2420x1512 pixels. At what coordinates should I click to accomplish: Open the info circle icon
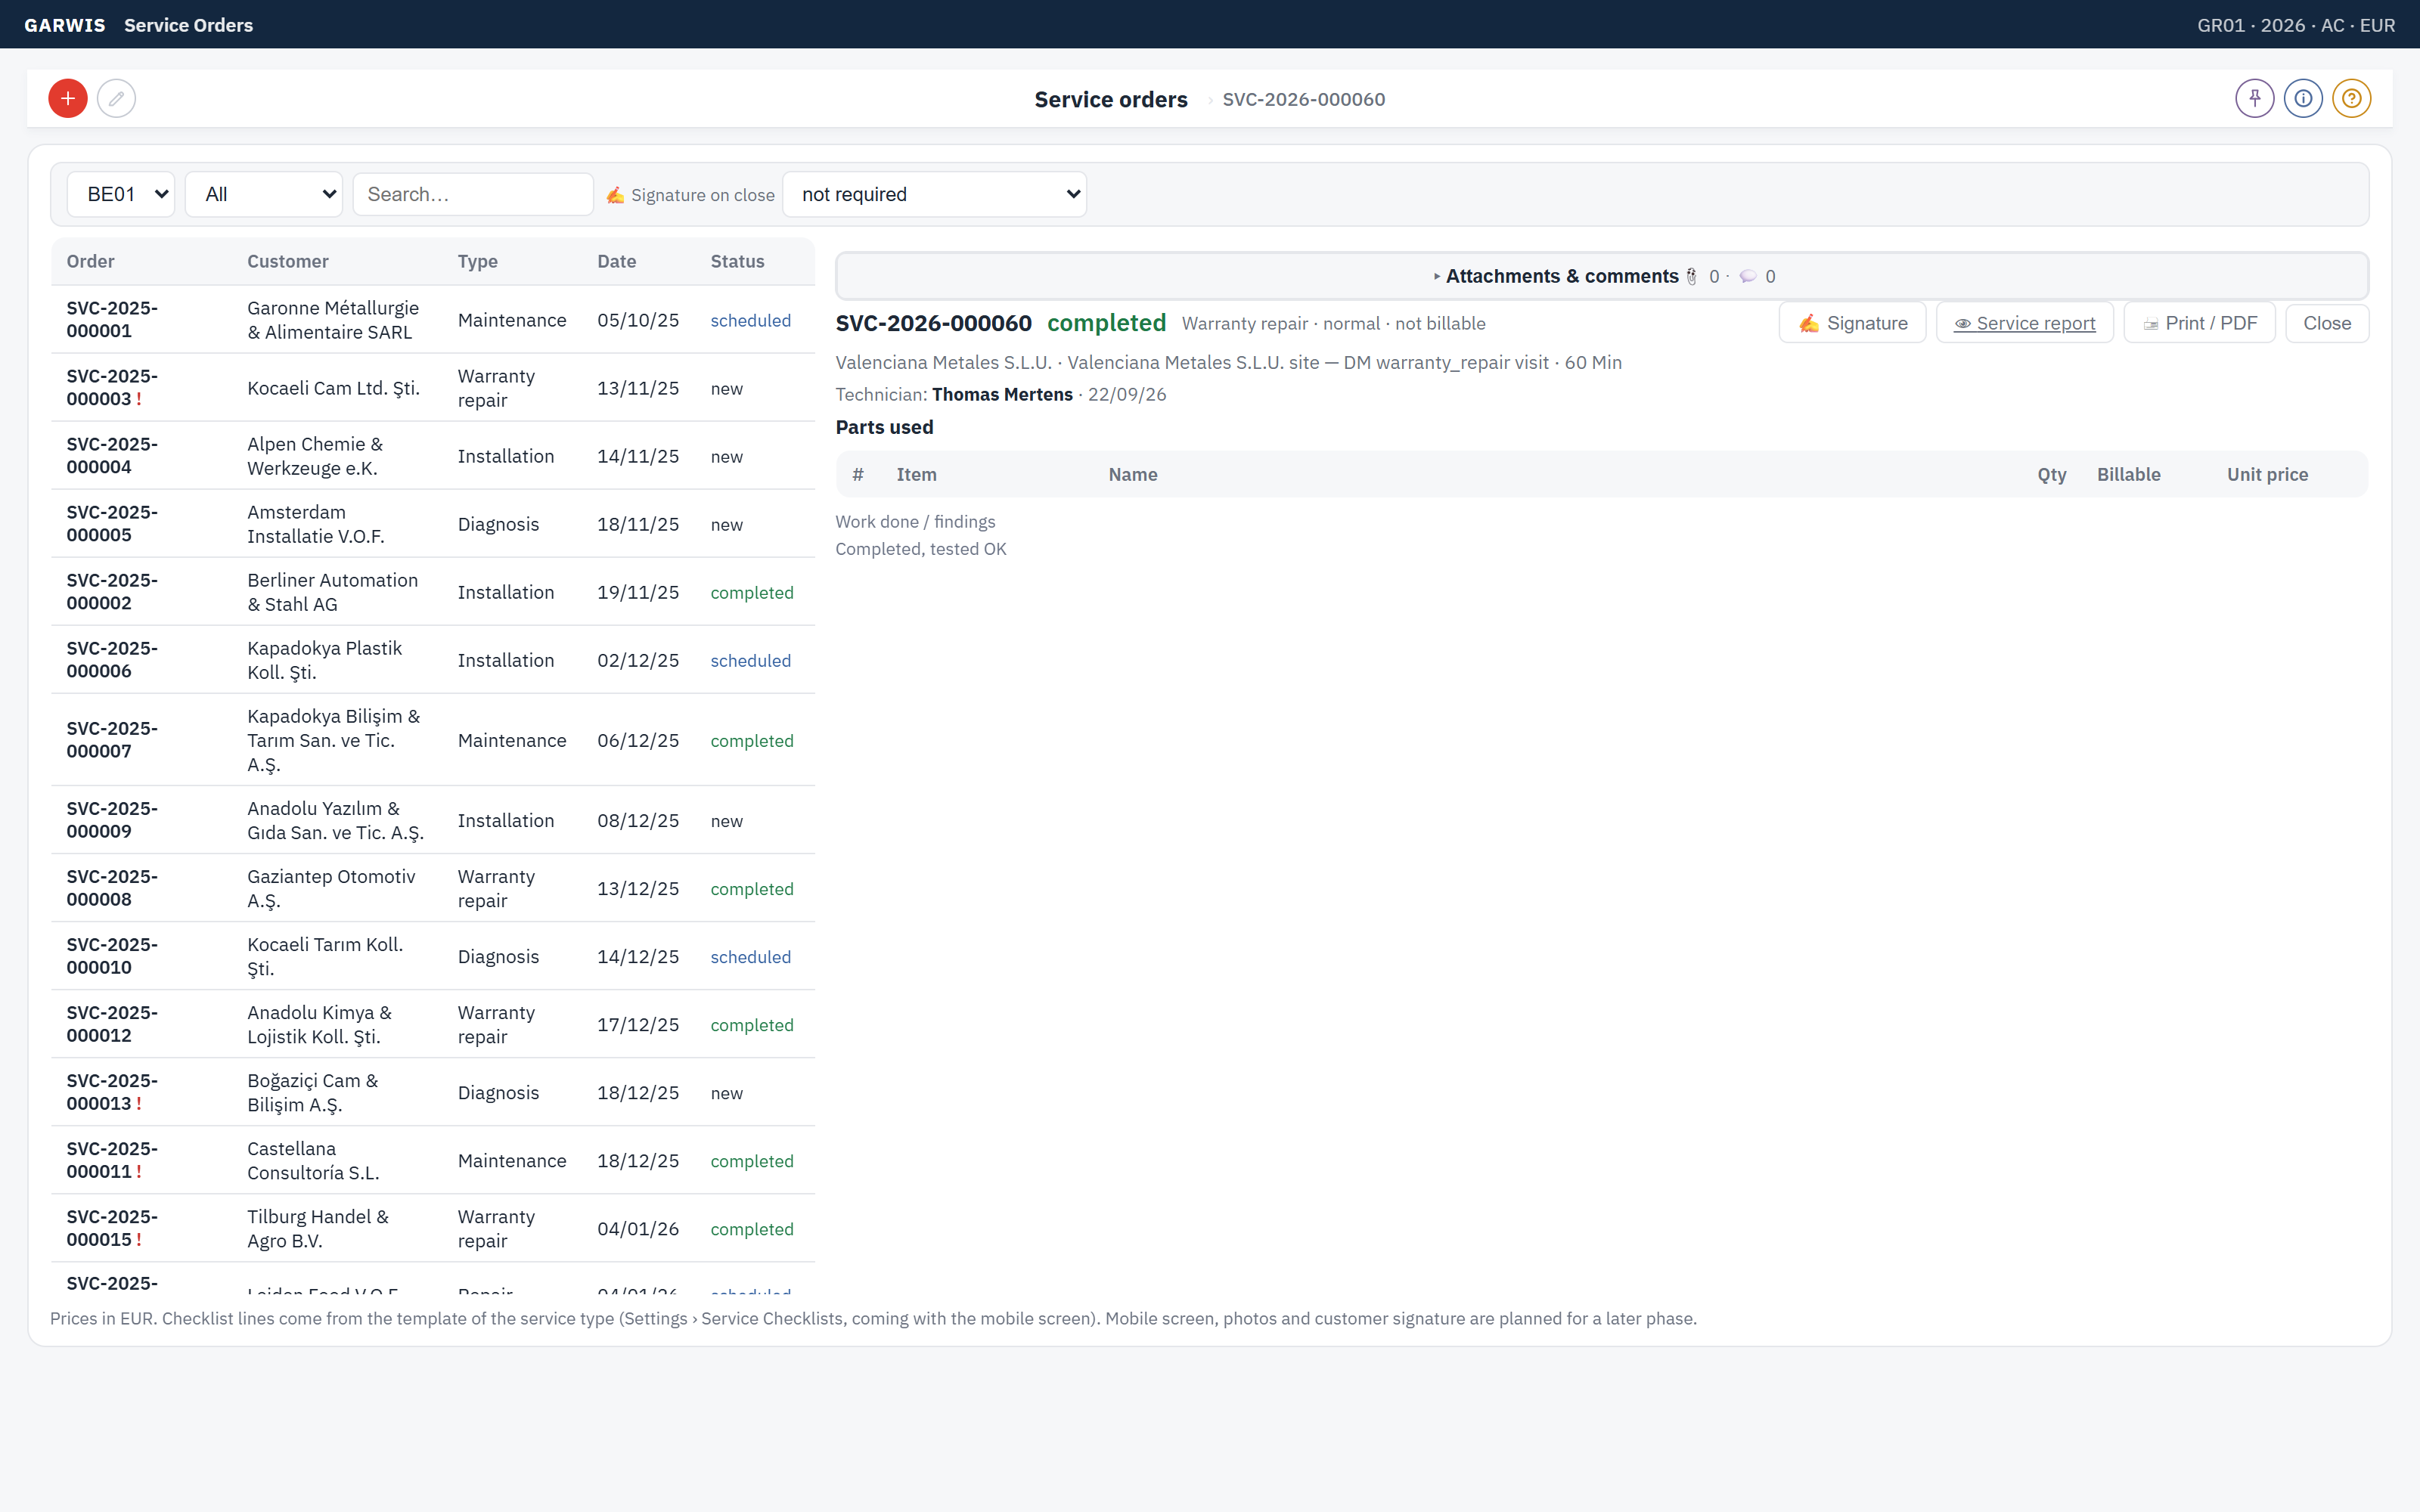pyautogui.click(x=2303, y=98)
